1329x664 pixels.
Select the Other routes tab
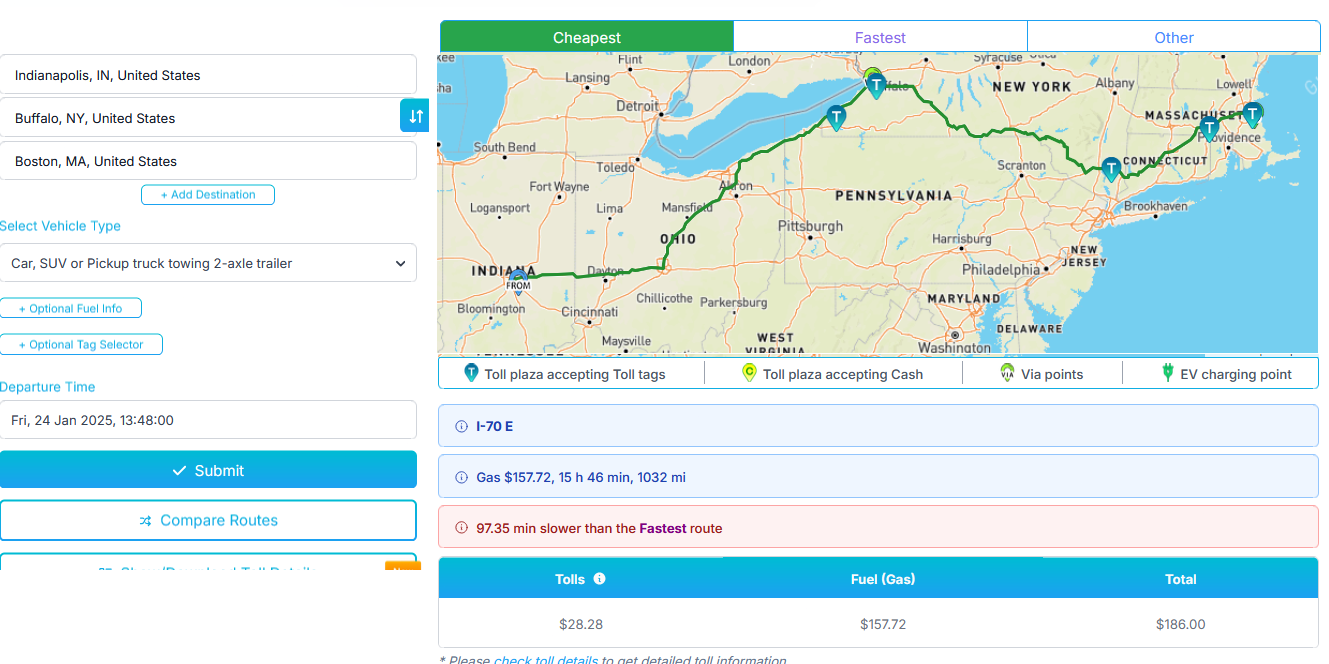tap(1173, 38)
